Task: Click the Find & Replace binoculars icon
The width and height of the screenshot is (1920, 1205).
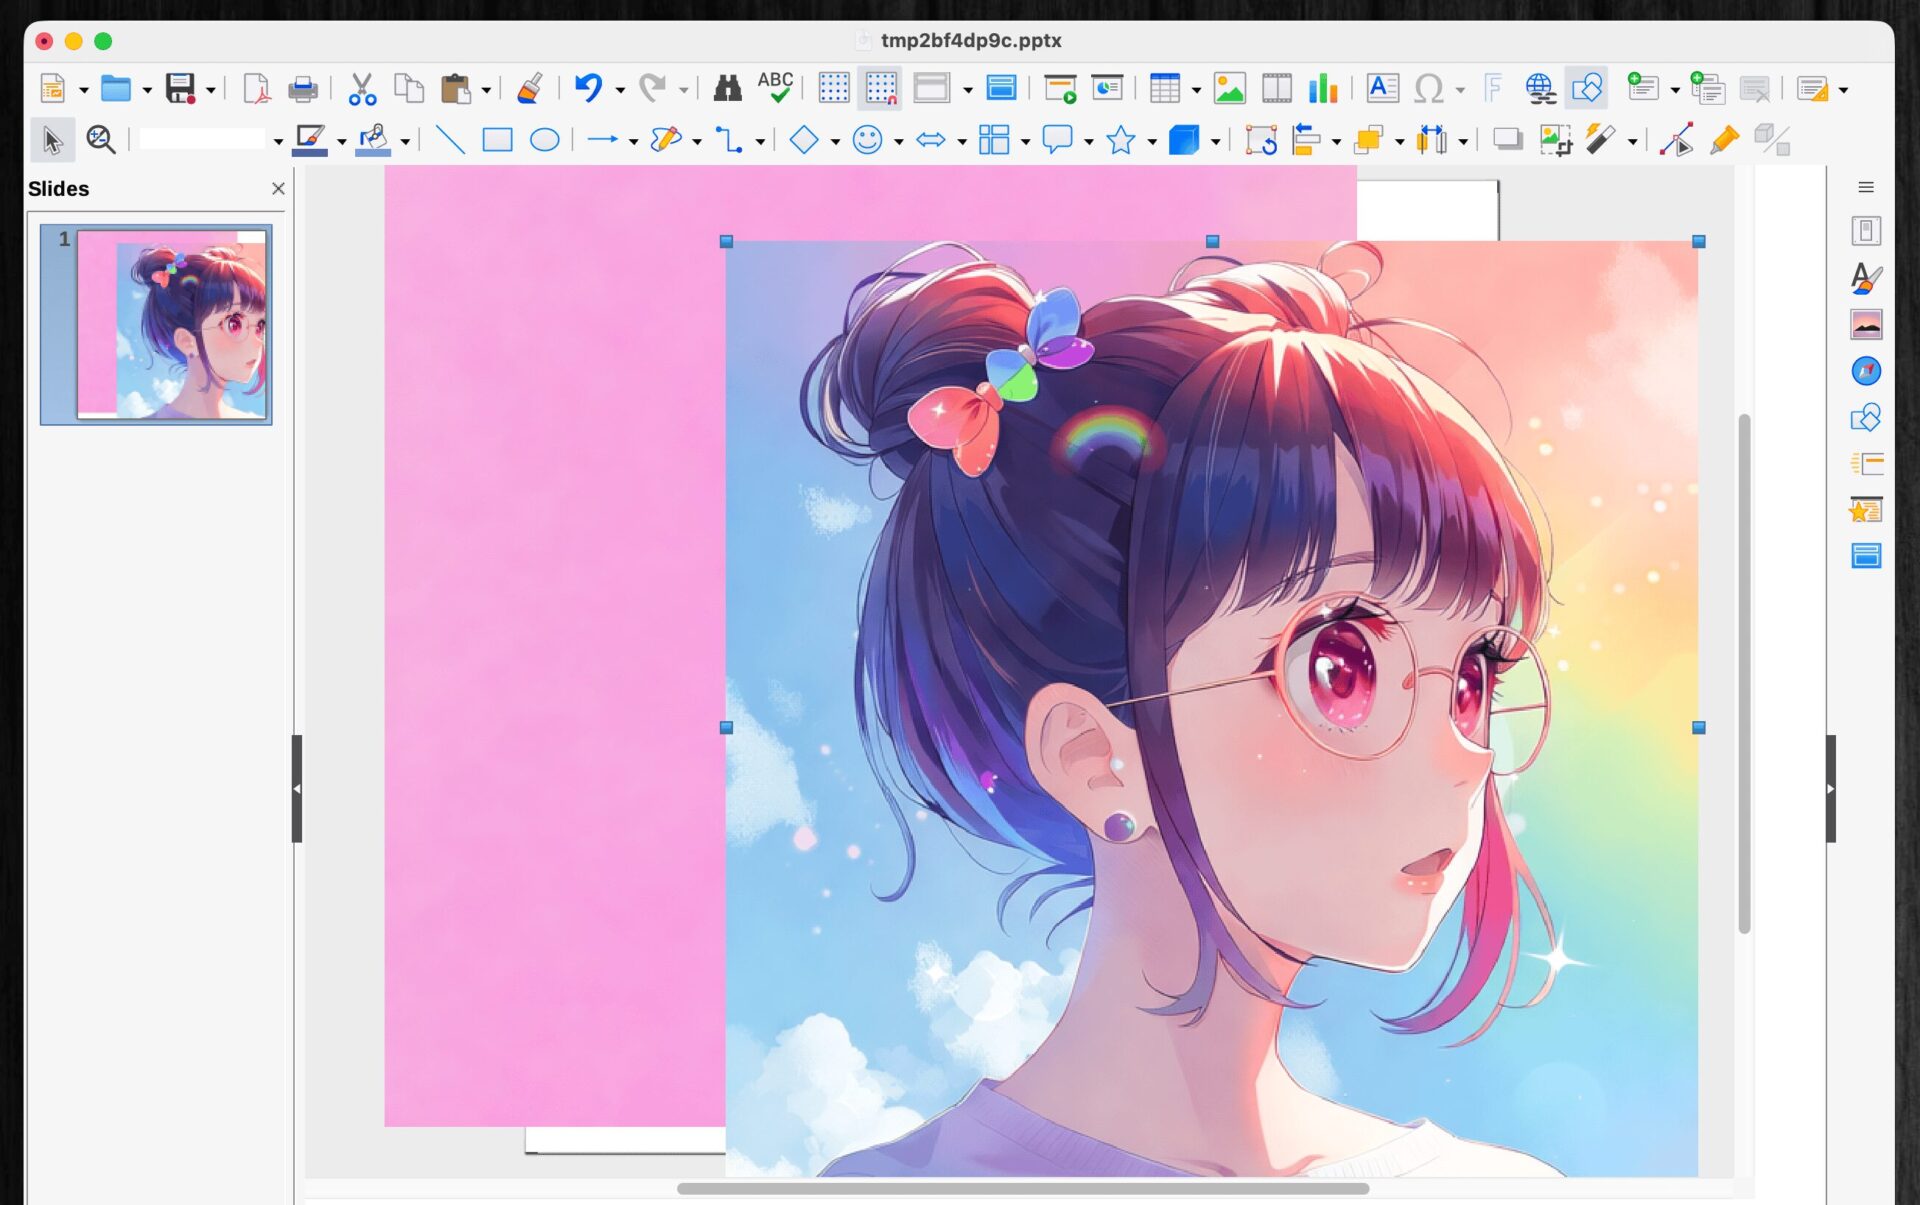Action: (727, 89)
